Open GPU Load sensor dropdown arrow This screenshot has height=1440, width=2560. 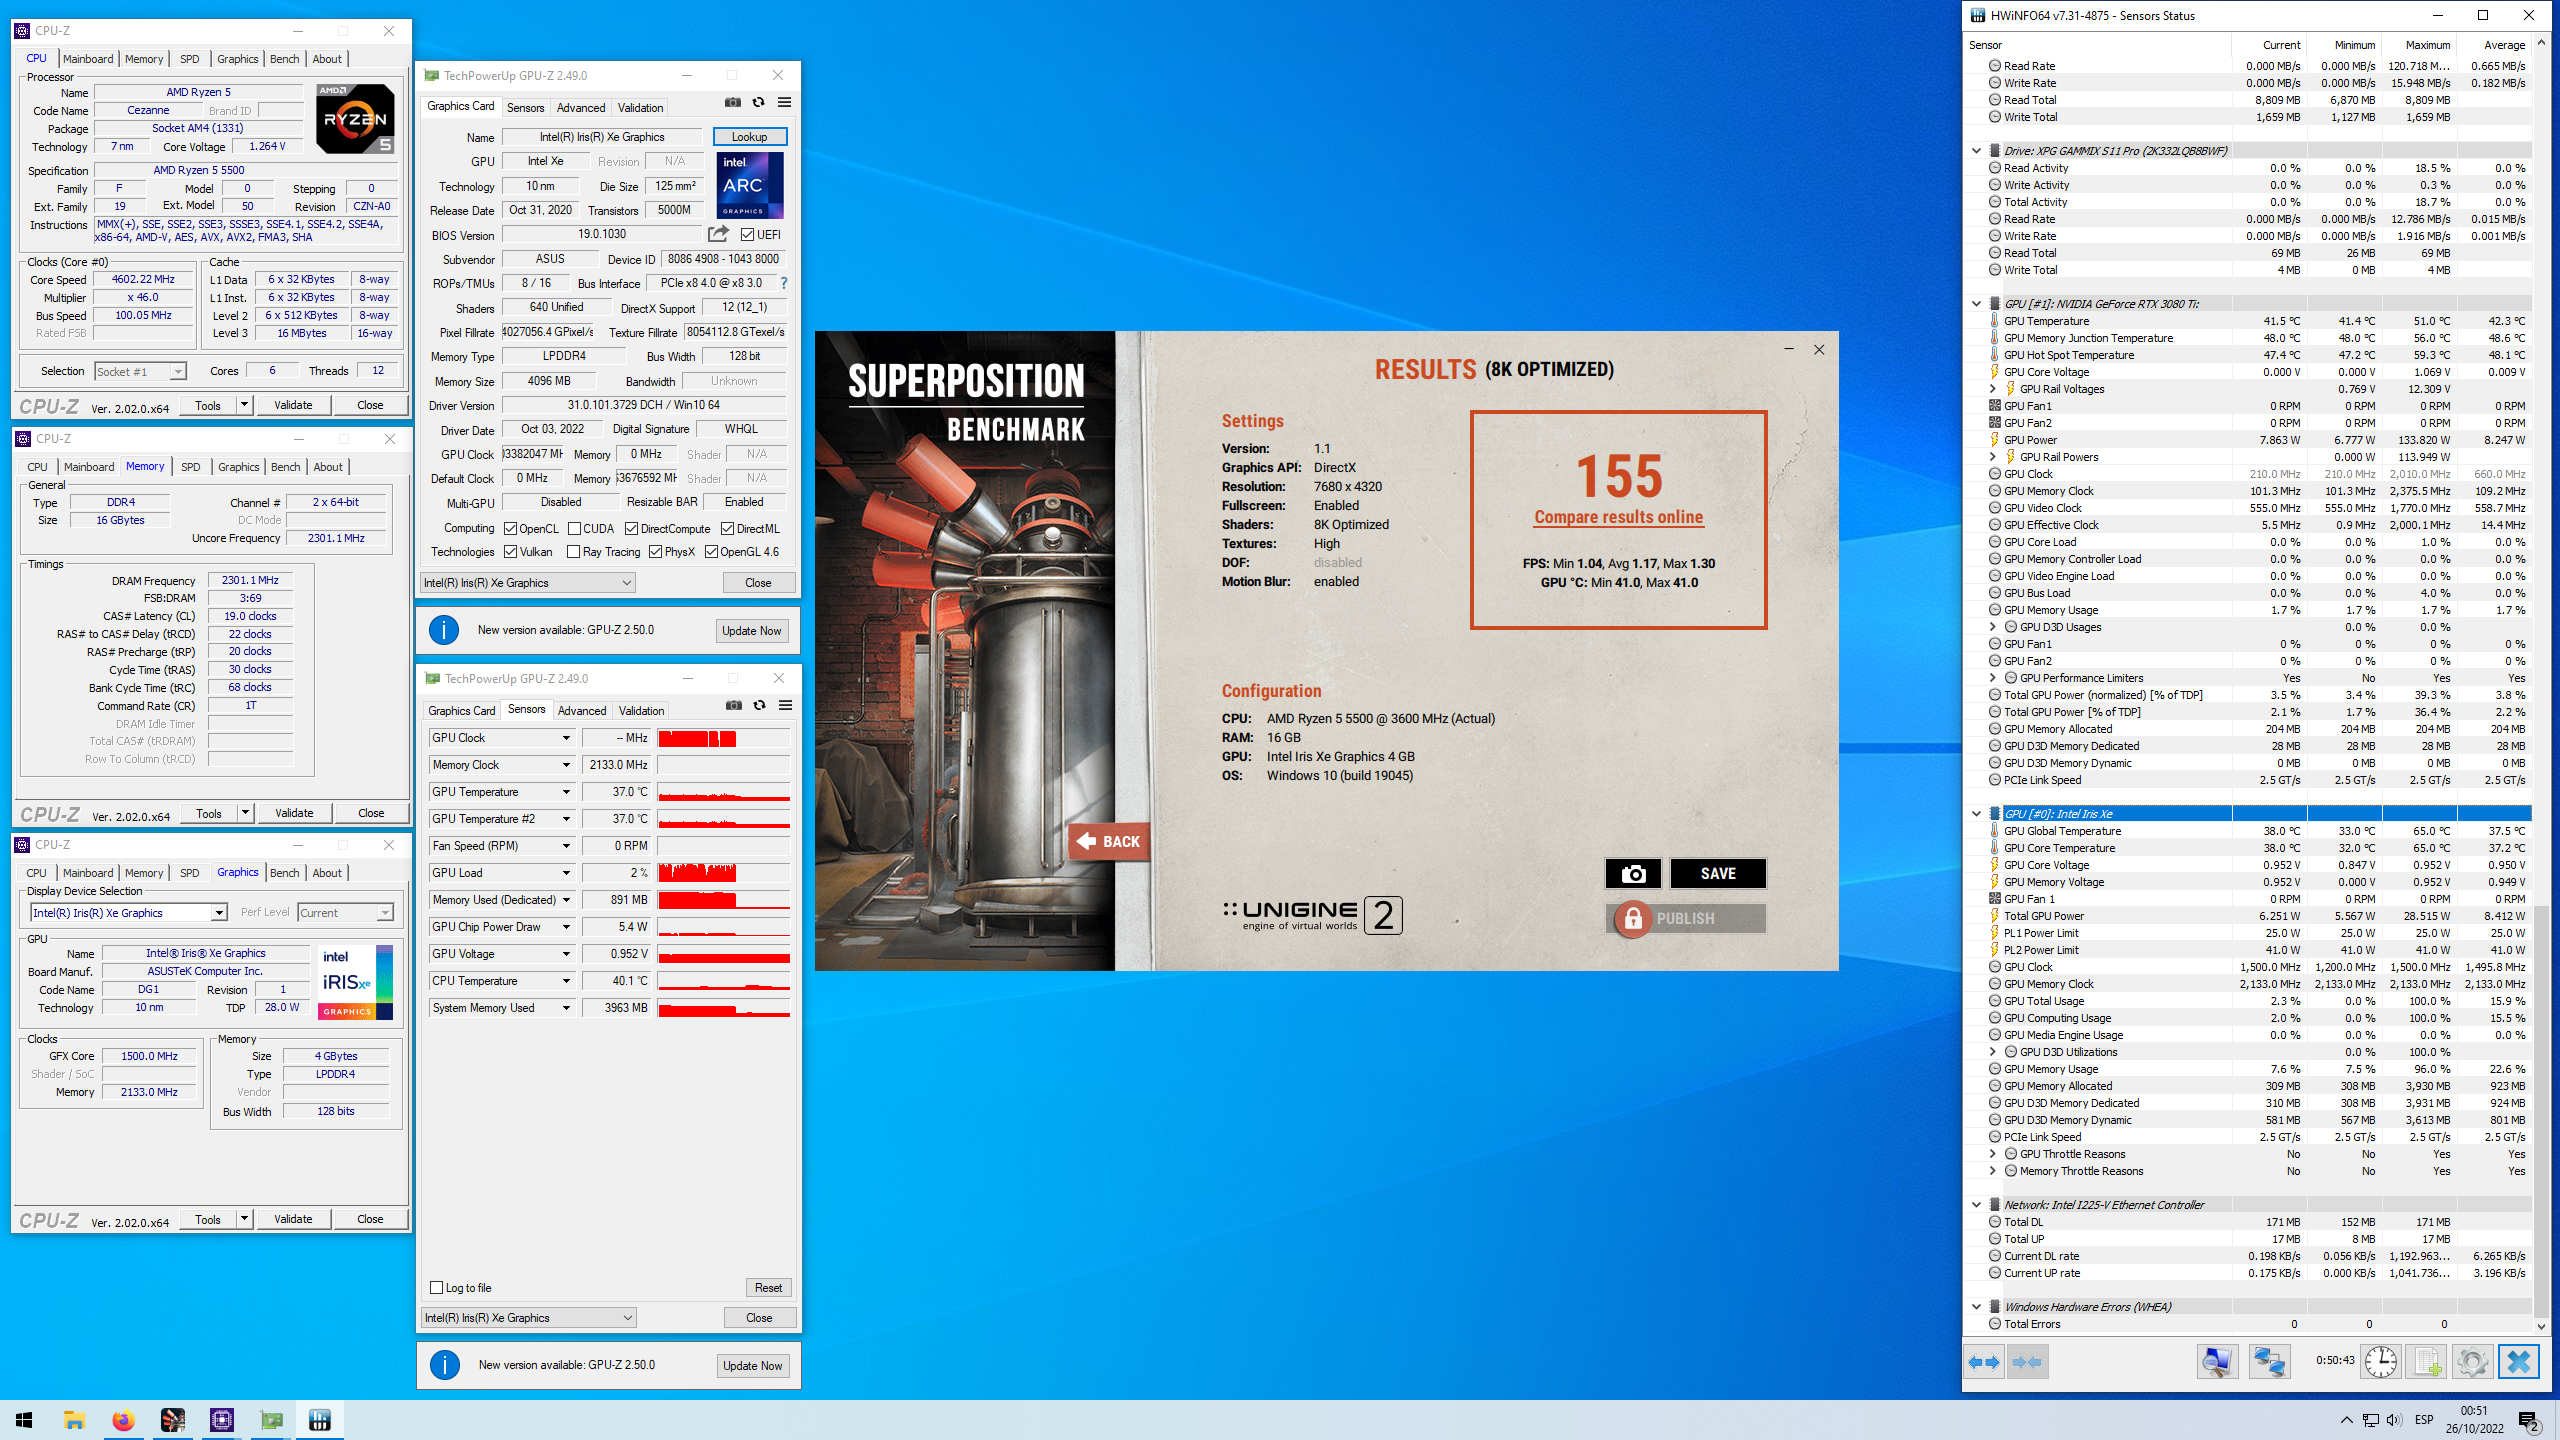point(566,873)
